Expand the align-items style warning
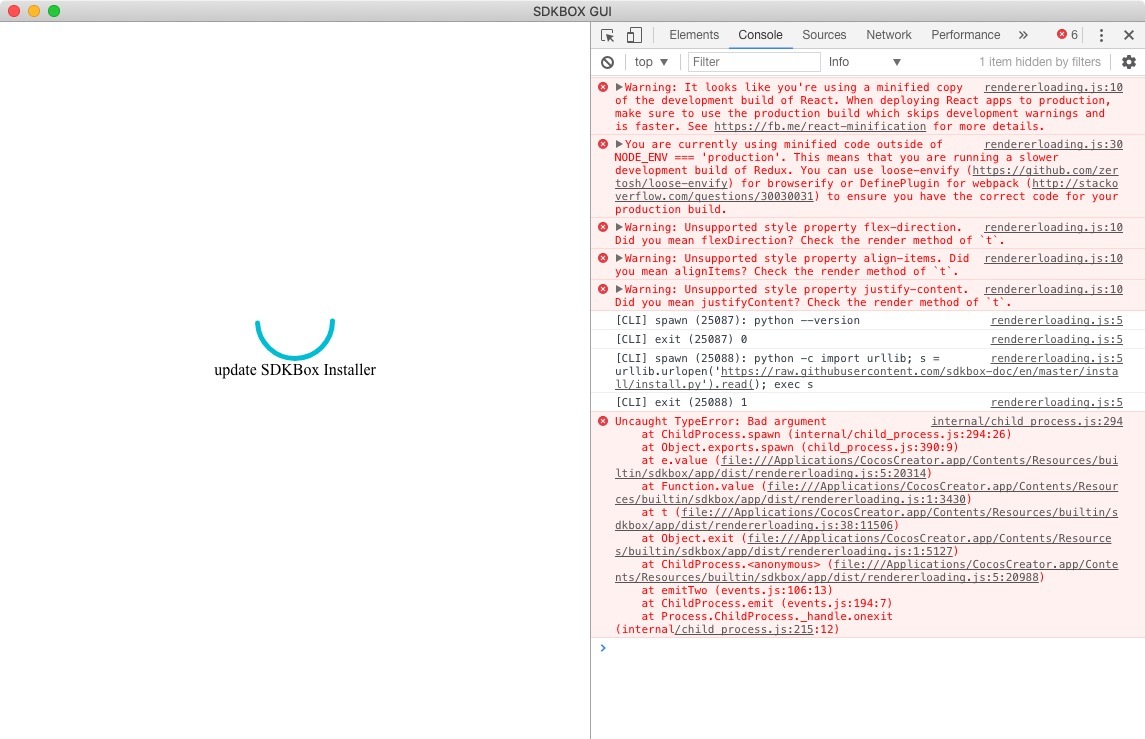 [619, 258]
